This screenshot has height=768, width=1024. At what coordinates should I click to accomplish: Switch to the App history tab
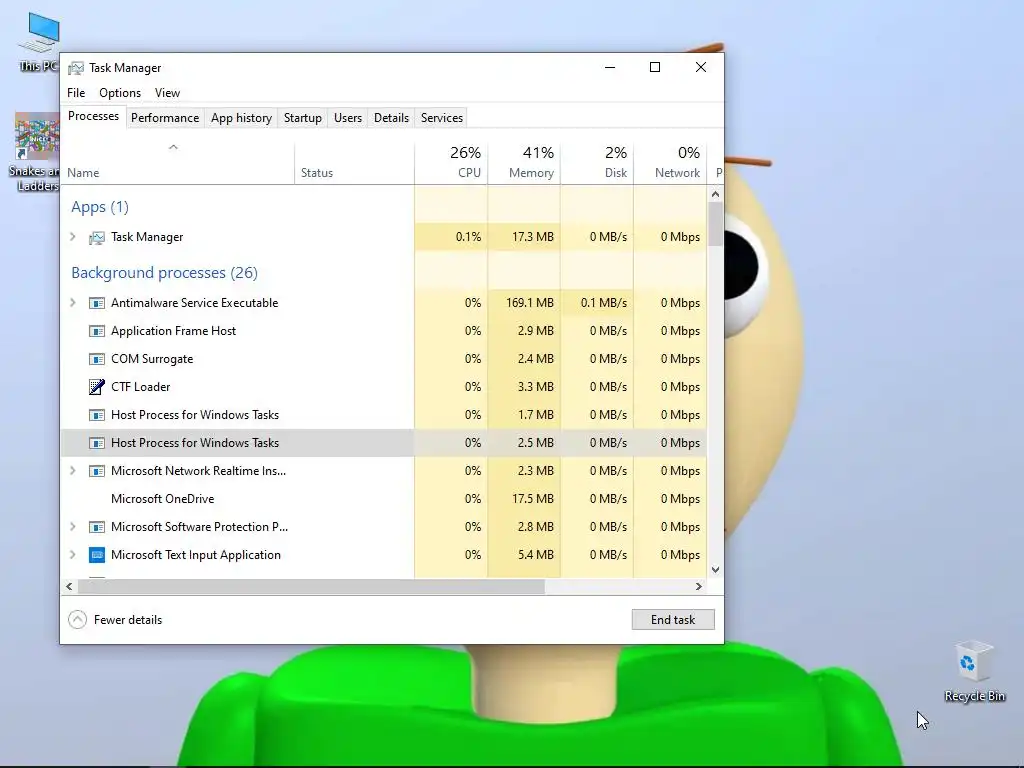tap(241, 118)
